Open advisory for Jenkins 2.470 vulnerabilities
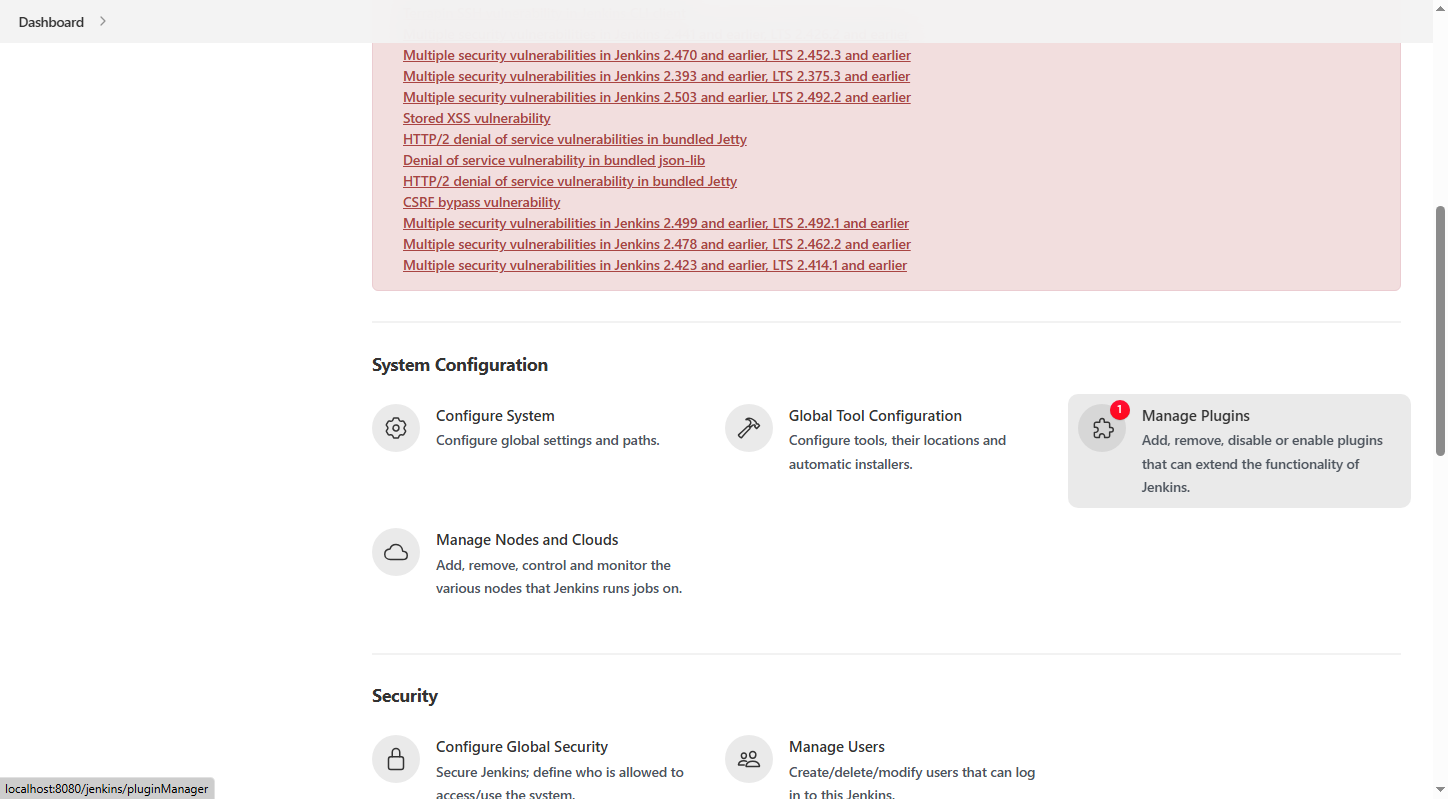1448x799 pixels. point(657,55)
